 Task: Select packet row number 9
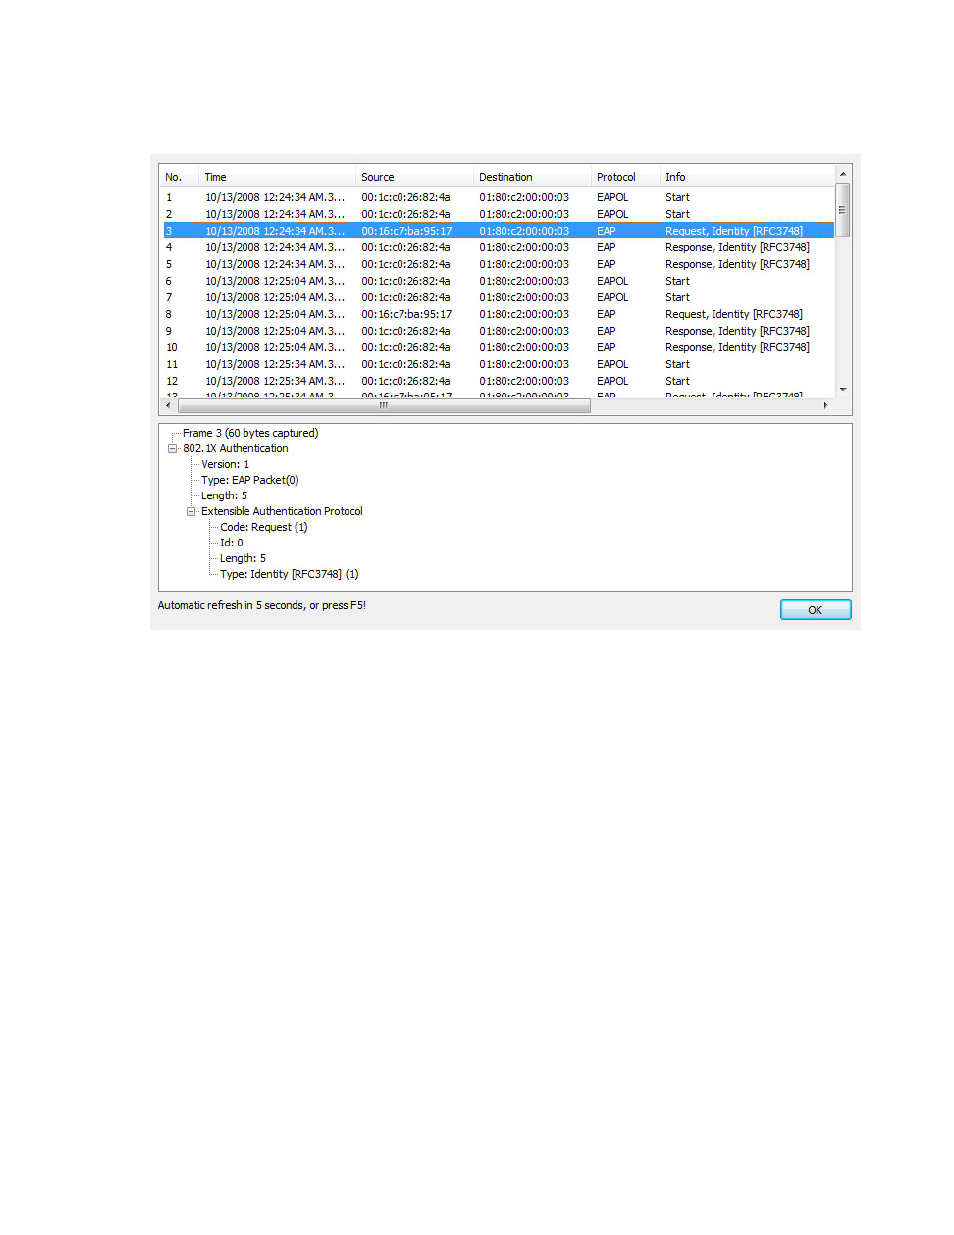[498, 331]
